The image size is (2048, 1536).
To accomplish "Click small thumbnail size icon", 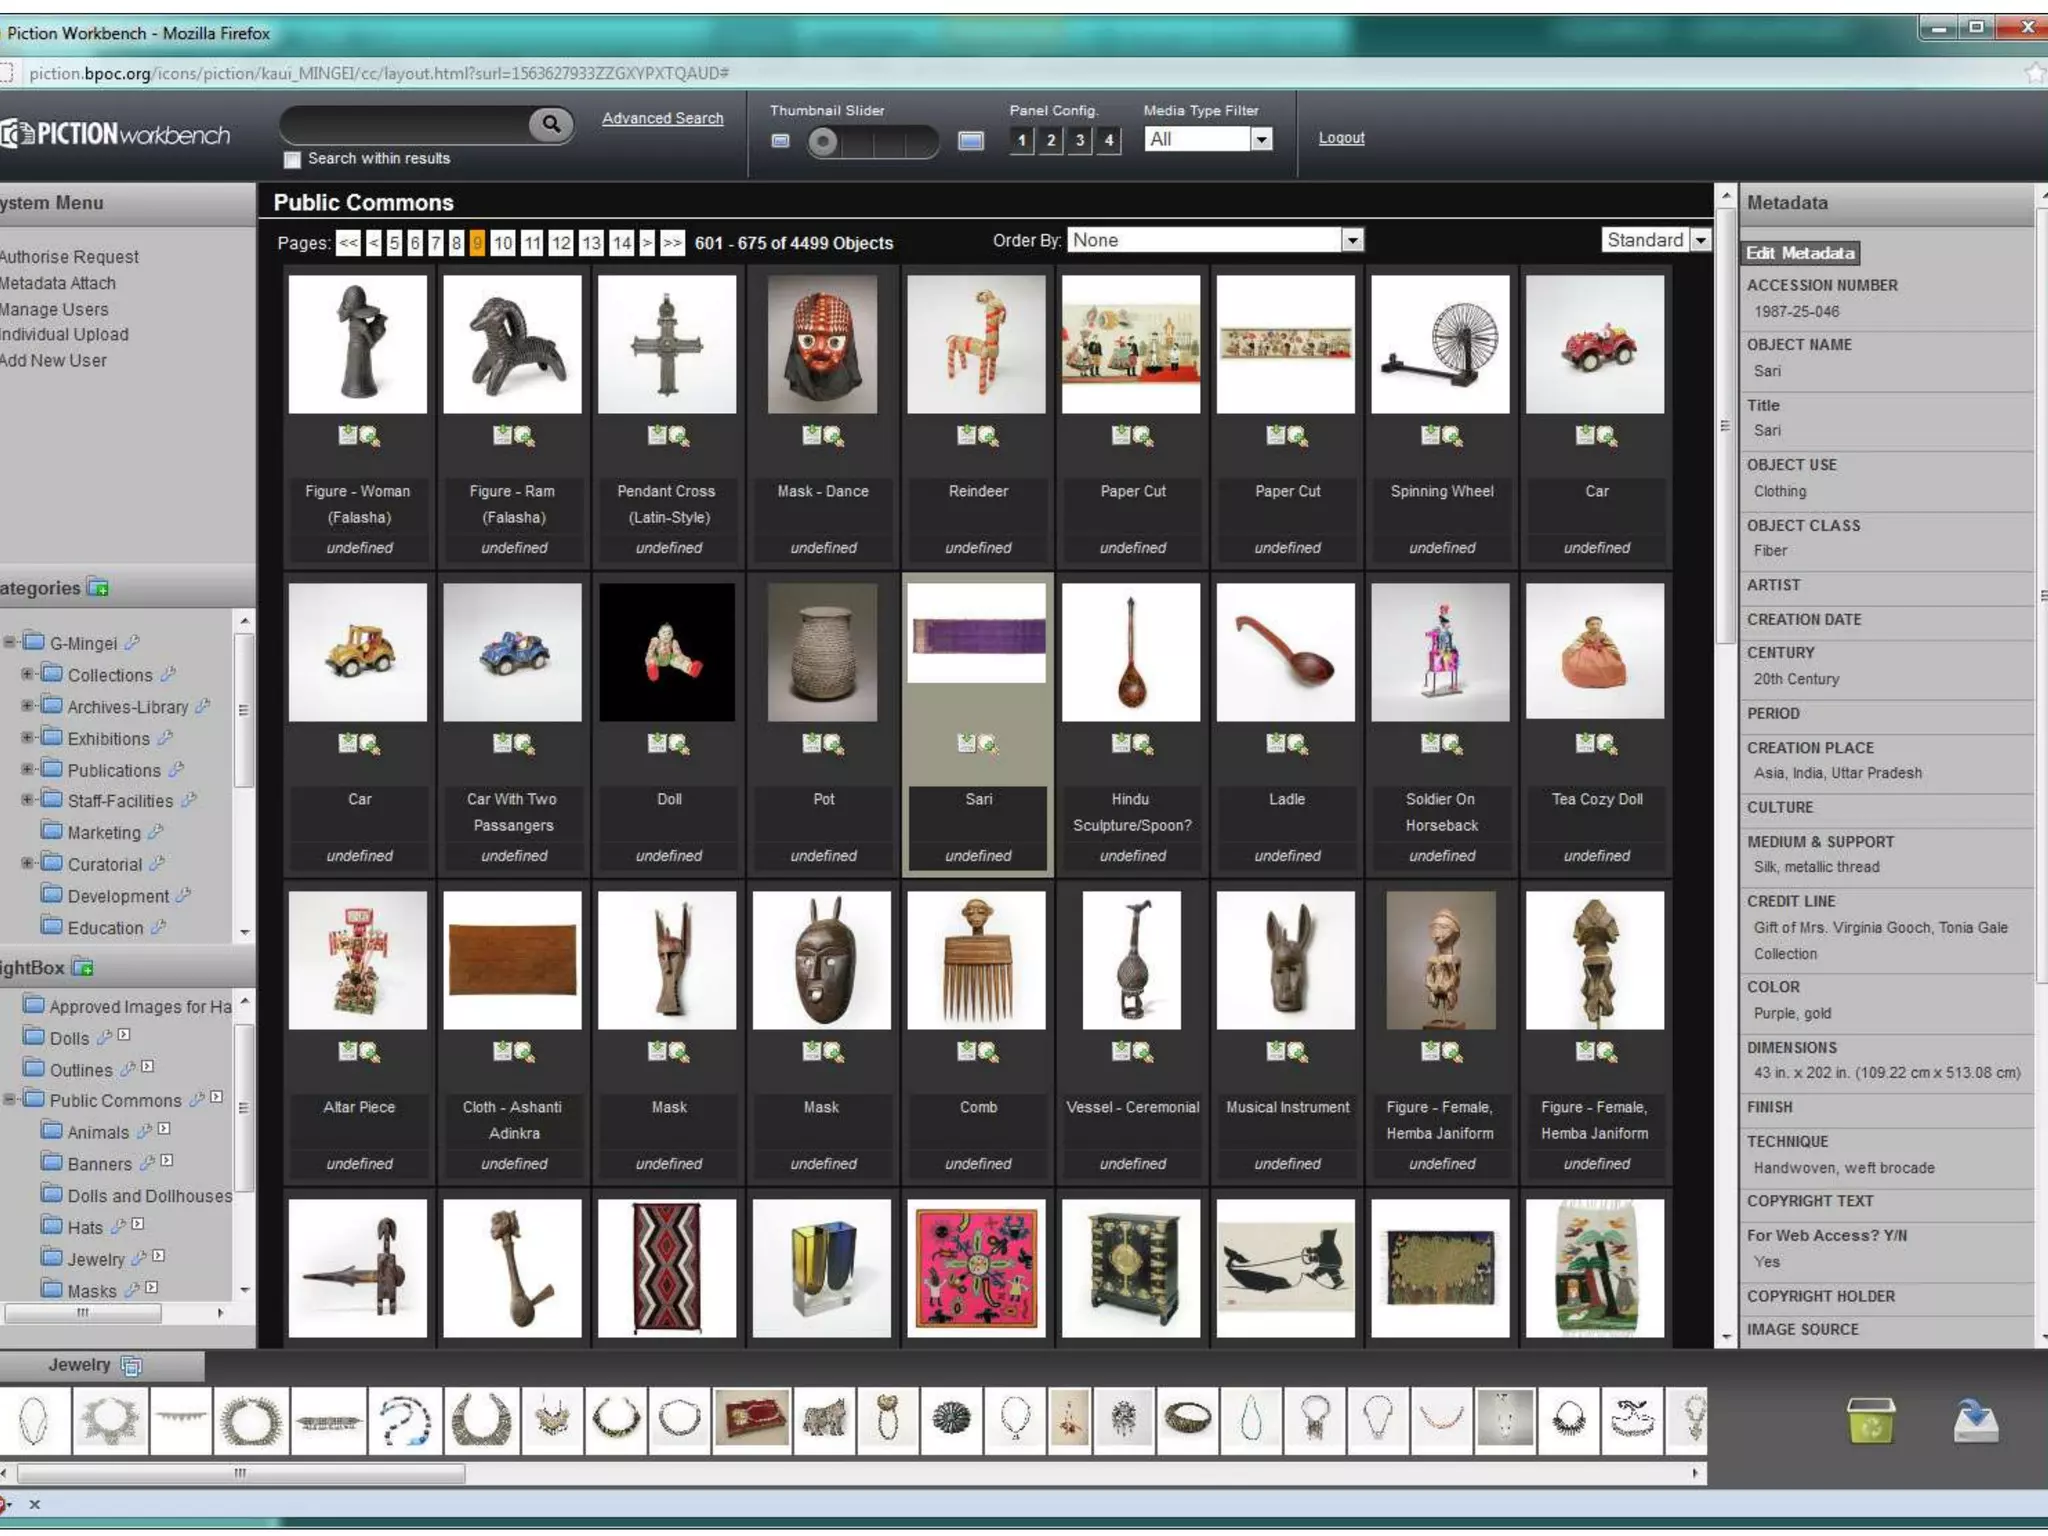I will click(x=781, y=141).
